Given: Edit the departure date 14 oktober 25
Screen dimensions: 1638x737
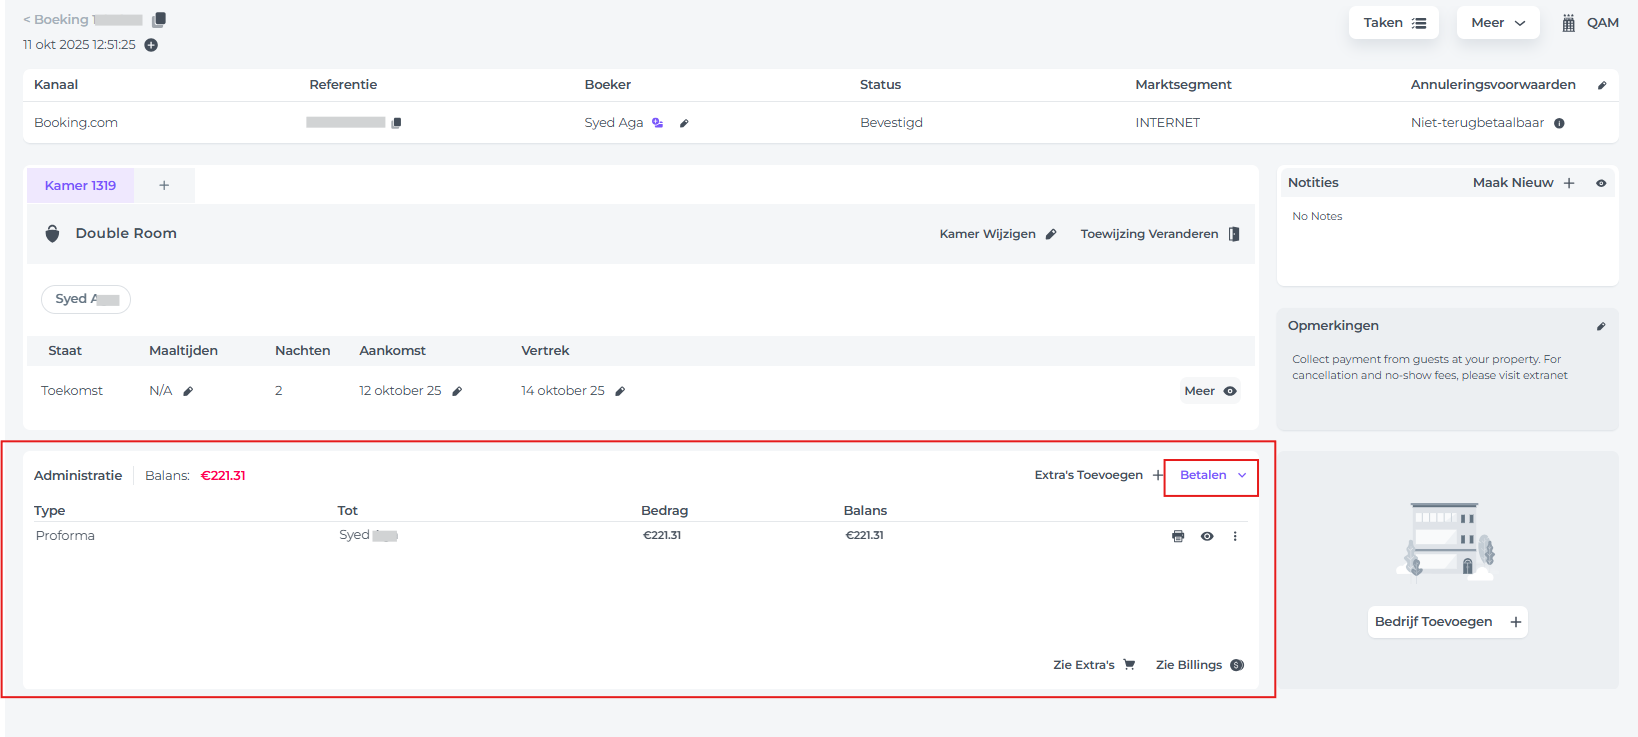Looking at the screenshot, I should pos(620,391).
